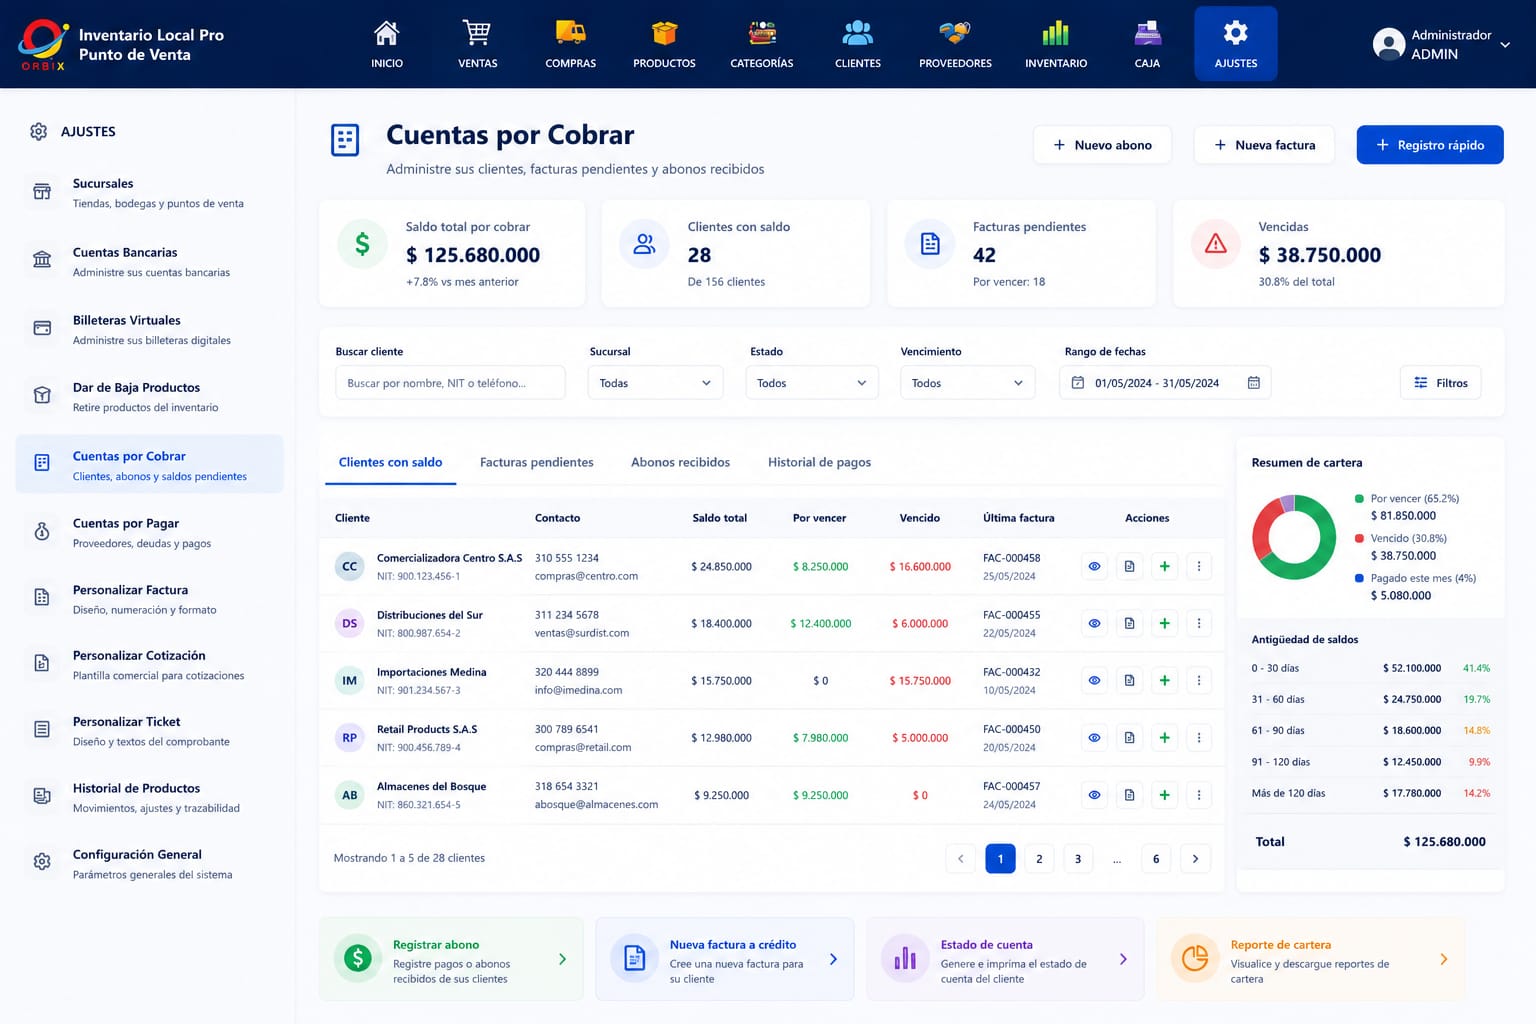Click the Nueva factura button
The width and height of the screenshot is (1536, 1024).
click(x=1264, y=145)
